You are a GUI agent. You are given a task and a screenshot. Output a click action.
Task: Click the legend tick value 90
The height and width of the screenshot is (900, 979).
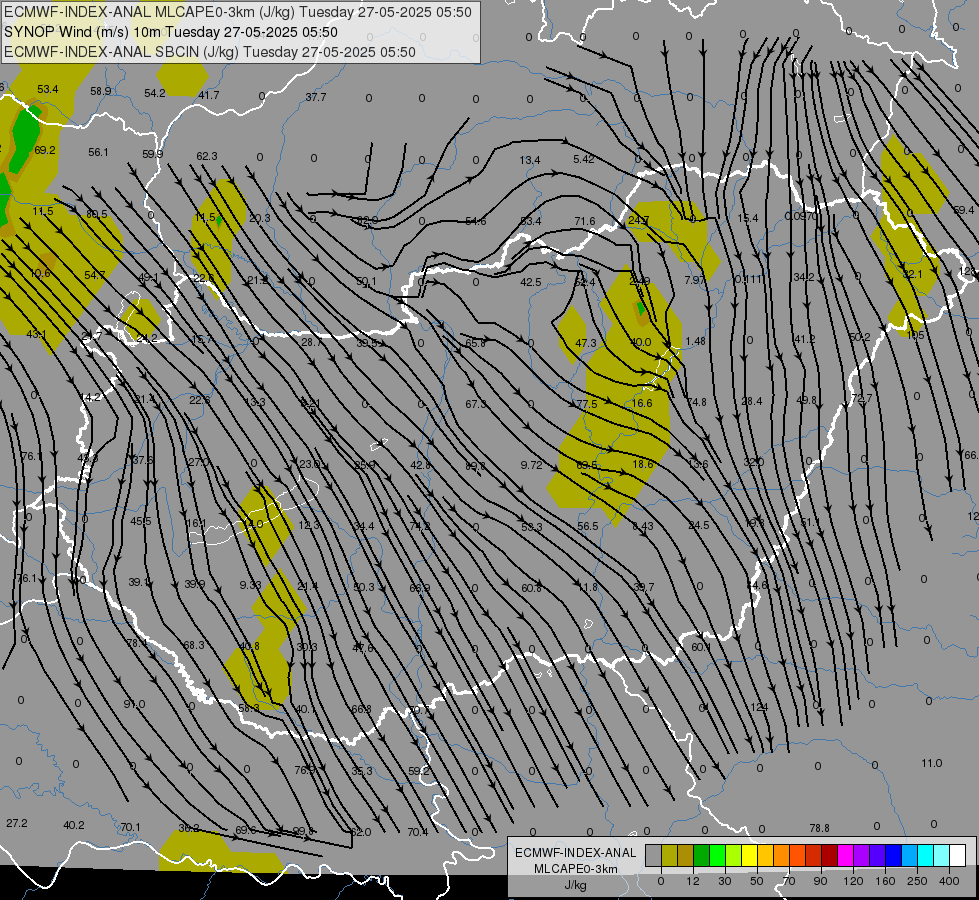click(x=820, y=881)
